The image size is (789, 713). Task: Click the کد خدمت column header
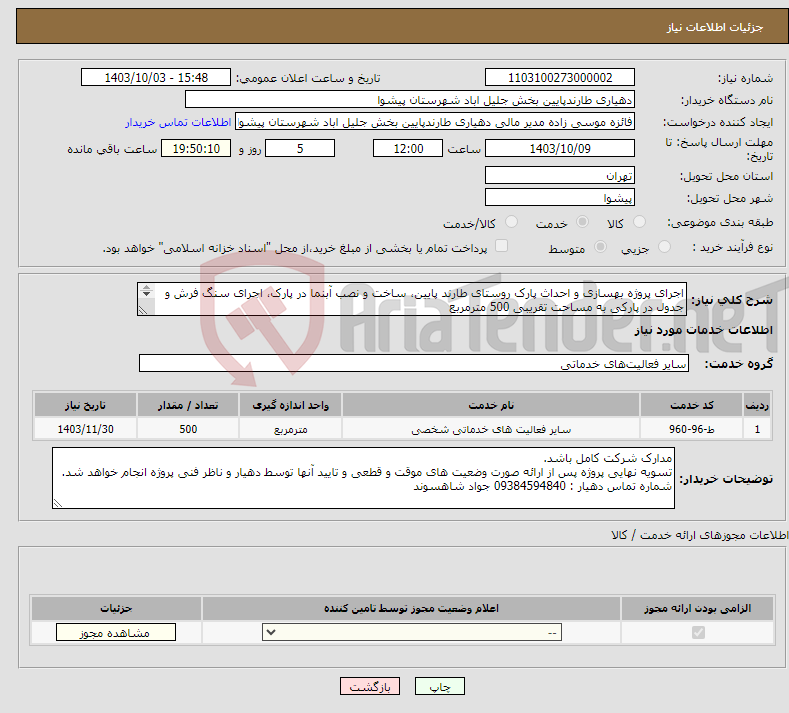point(692,405)
